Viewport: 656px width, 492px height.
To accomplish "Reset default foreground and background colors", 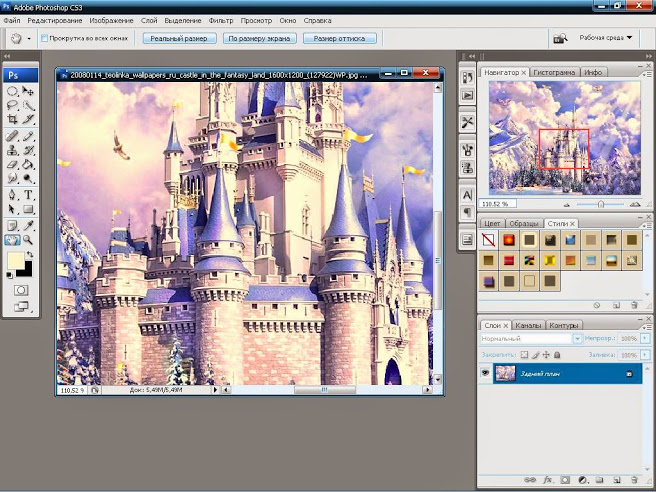I will pos(9,275).
